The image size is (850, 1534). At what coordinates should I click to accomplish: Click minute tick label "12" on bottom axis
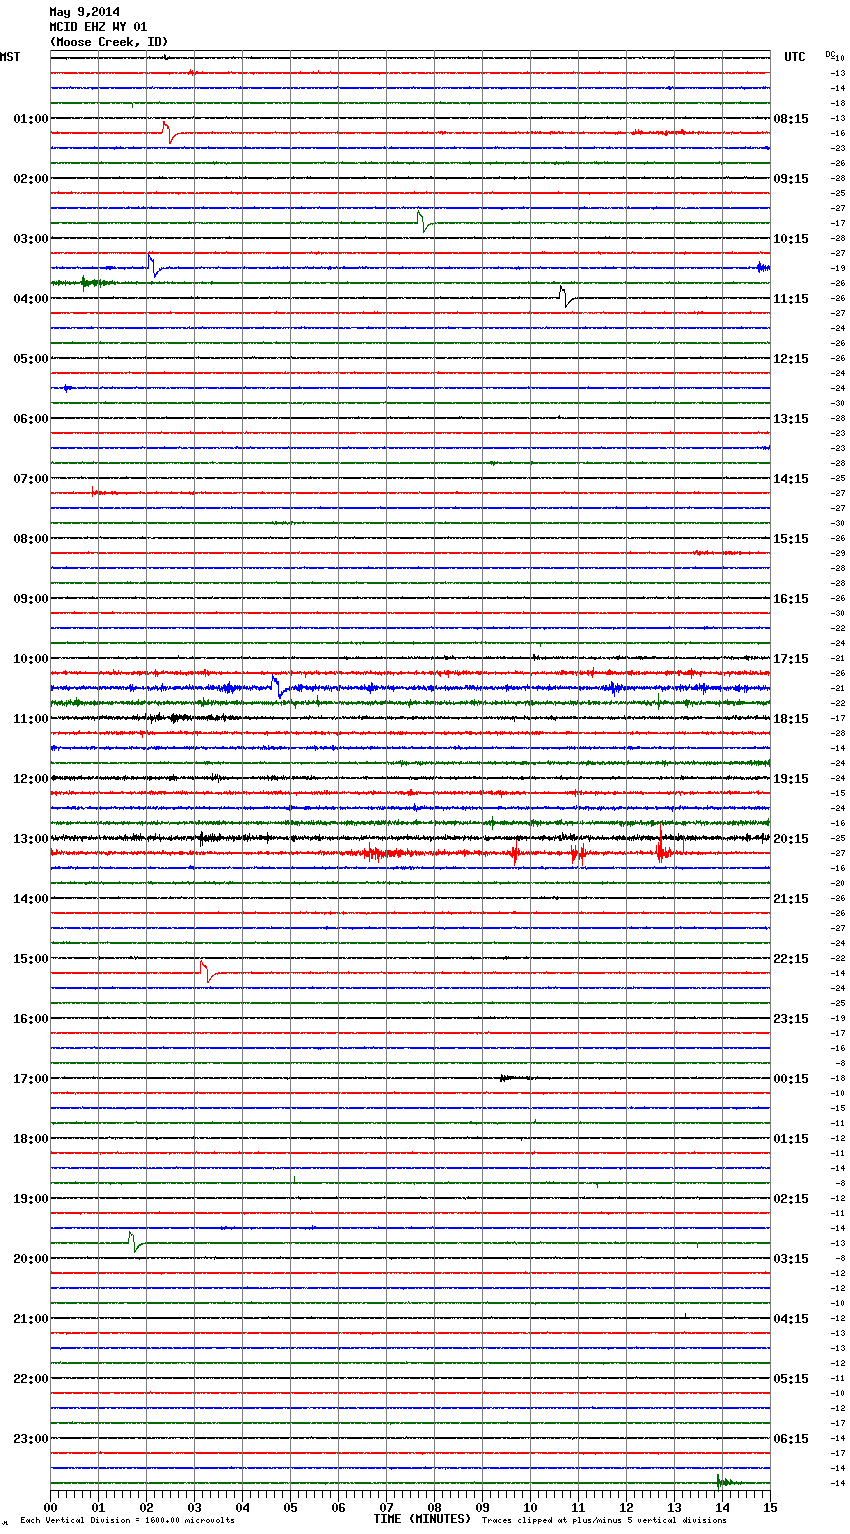coord(626,1507)
